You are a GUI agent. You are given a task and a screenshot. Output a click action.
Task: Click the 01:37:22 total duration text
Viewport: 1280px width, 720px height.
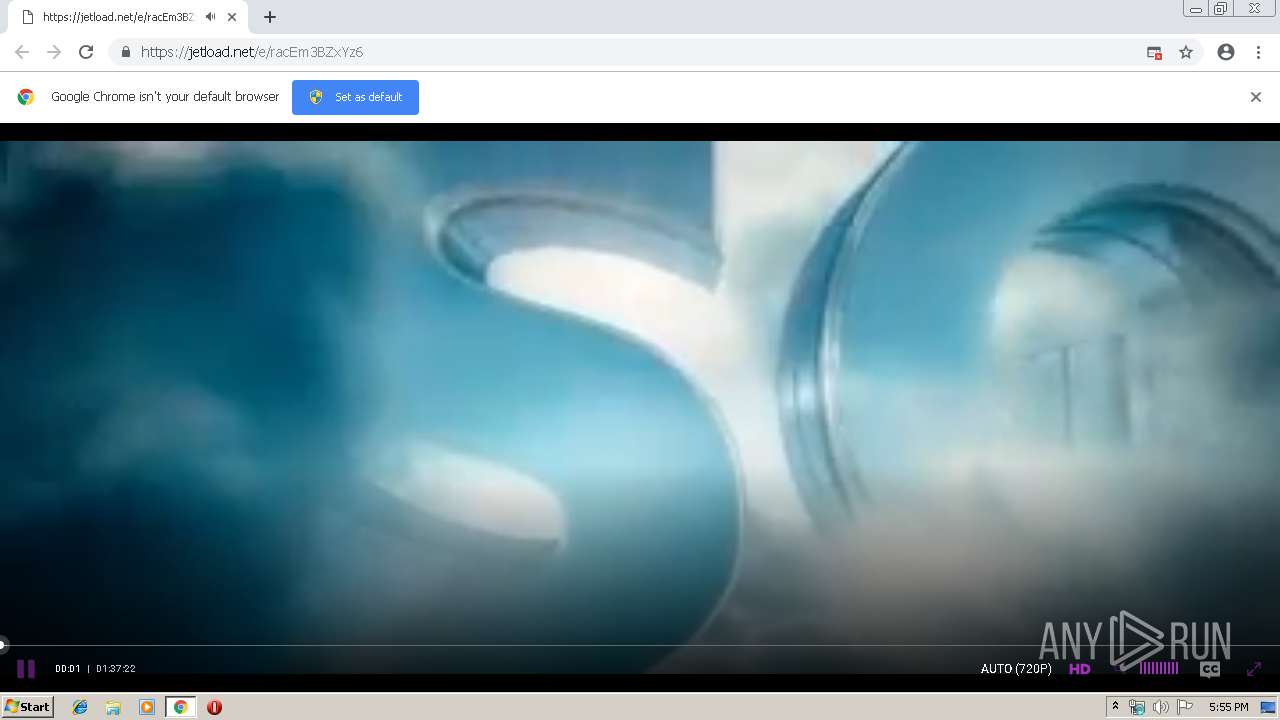point(116,669)
